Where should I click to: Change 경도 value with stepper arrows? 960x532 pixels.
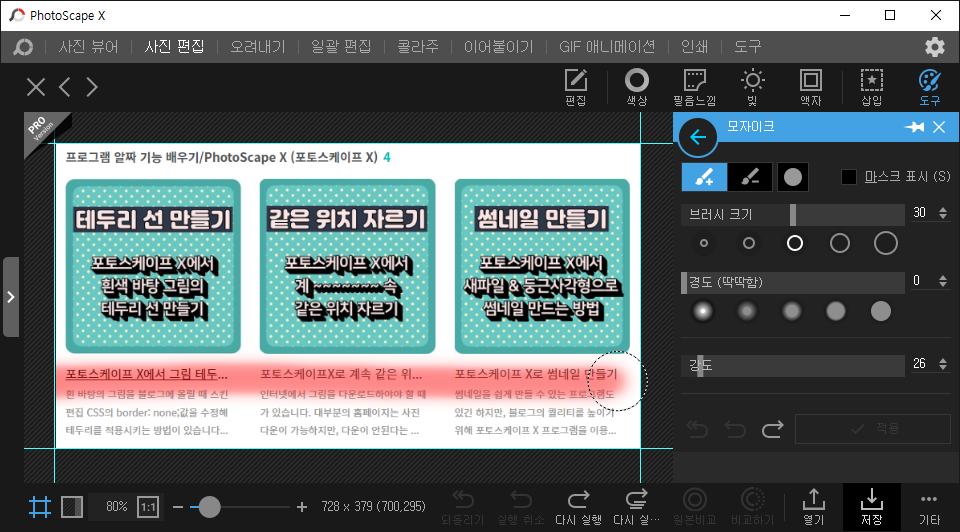click(943, 280)
